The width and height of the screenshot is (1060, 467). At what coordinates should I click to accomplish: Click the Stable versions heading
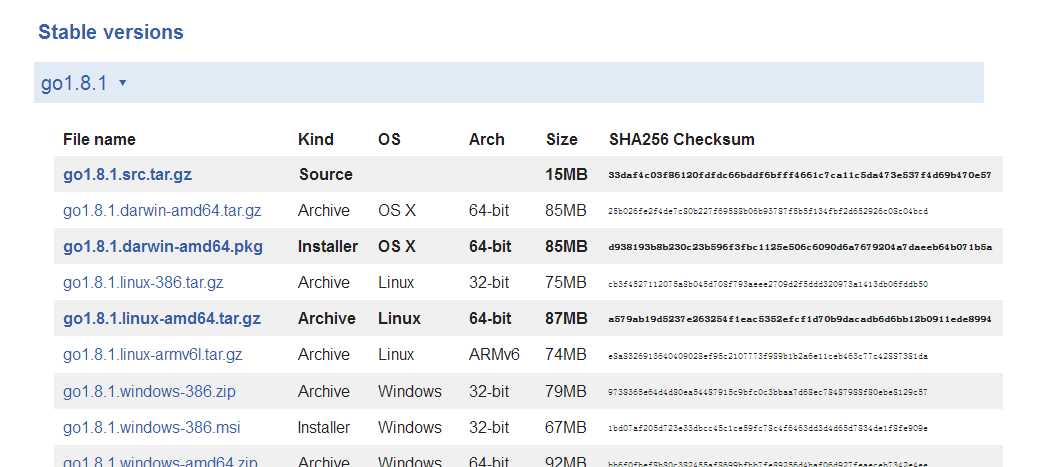[x=110, y=32]
